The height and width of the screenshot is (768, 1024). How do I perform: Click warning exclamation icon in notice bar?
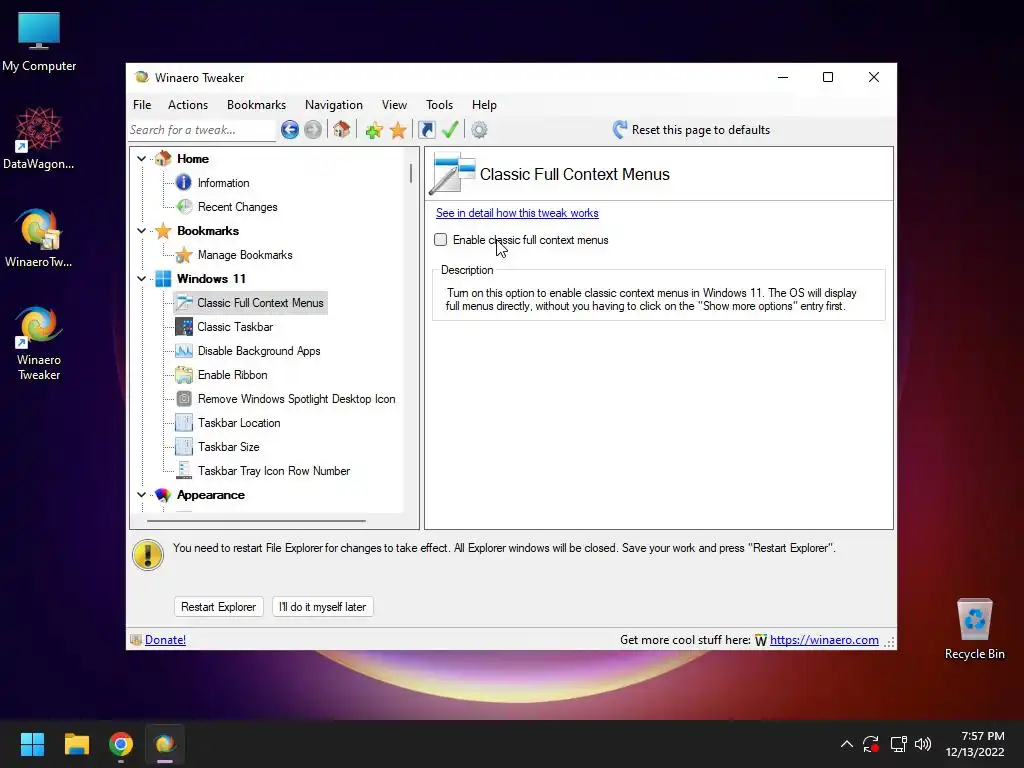[x=148, y=555]
